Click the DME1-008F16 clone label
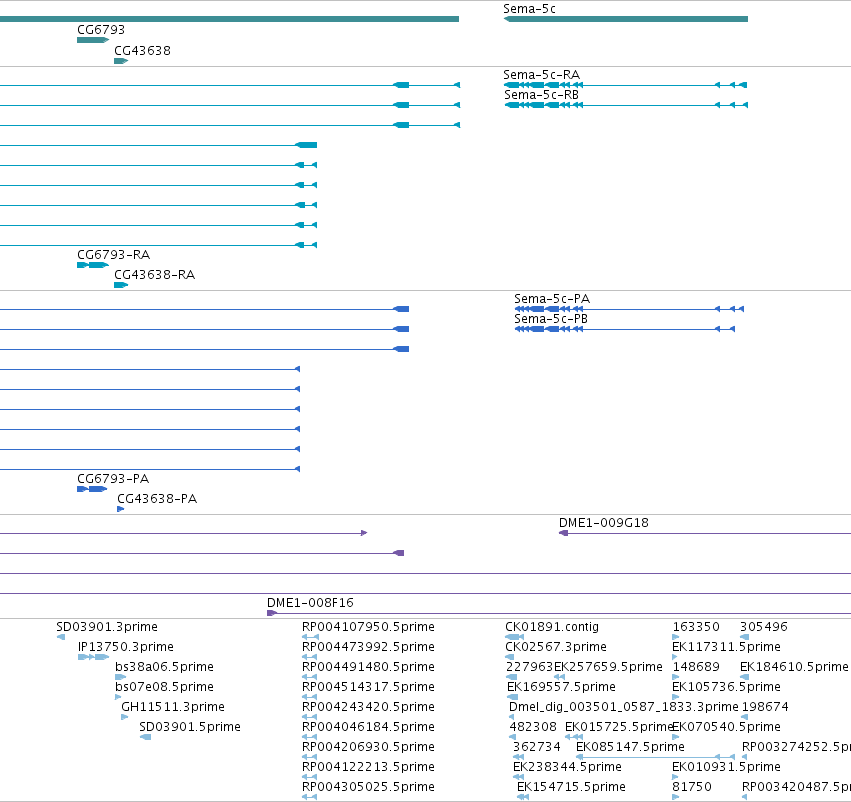This screenshot has width=851, height=802. (310, 602)
